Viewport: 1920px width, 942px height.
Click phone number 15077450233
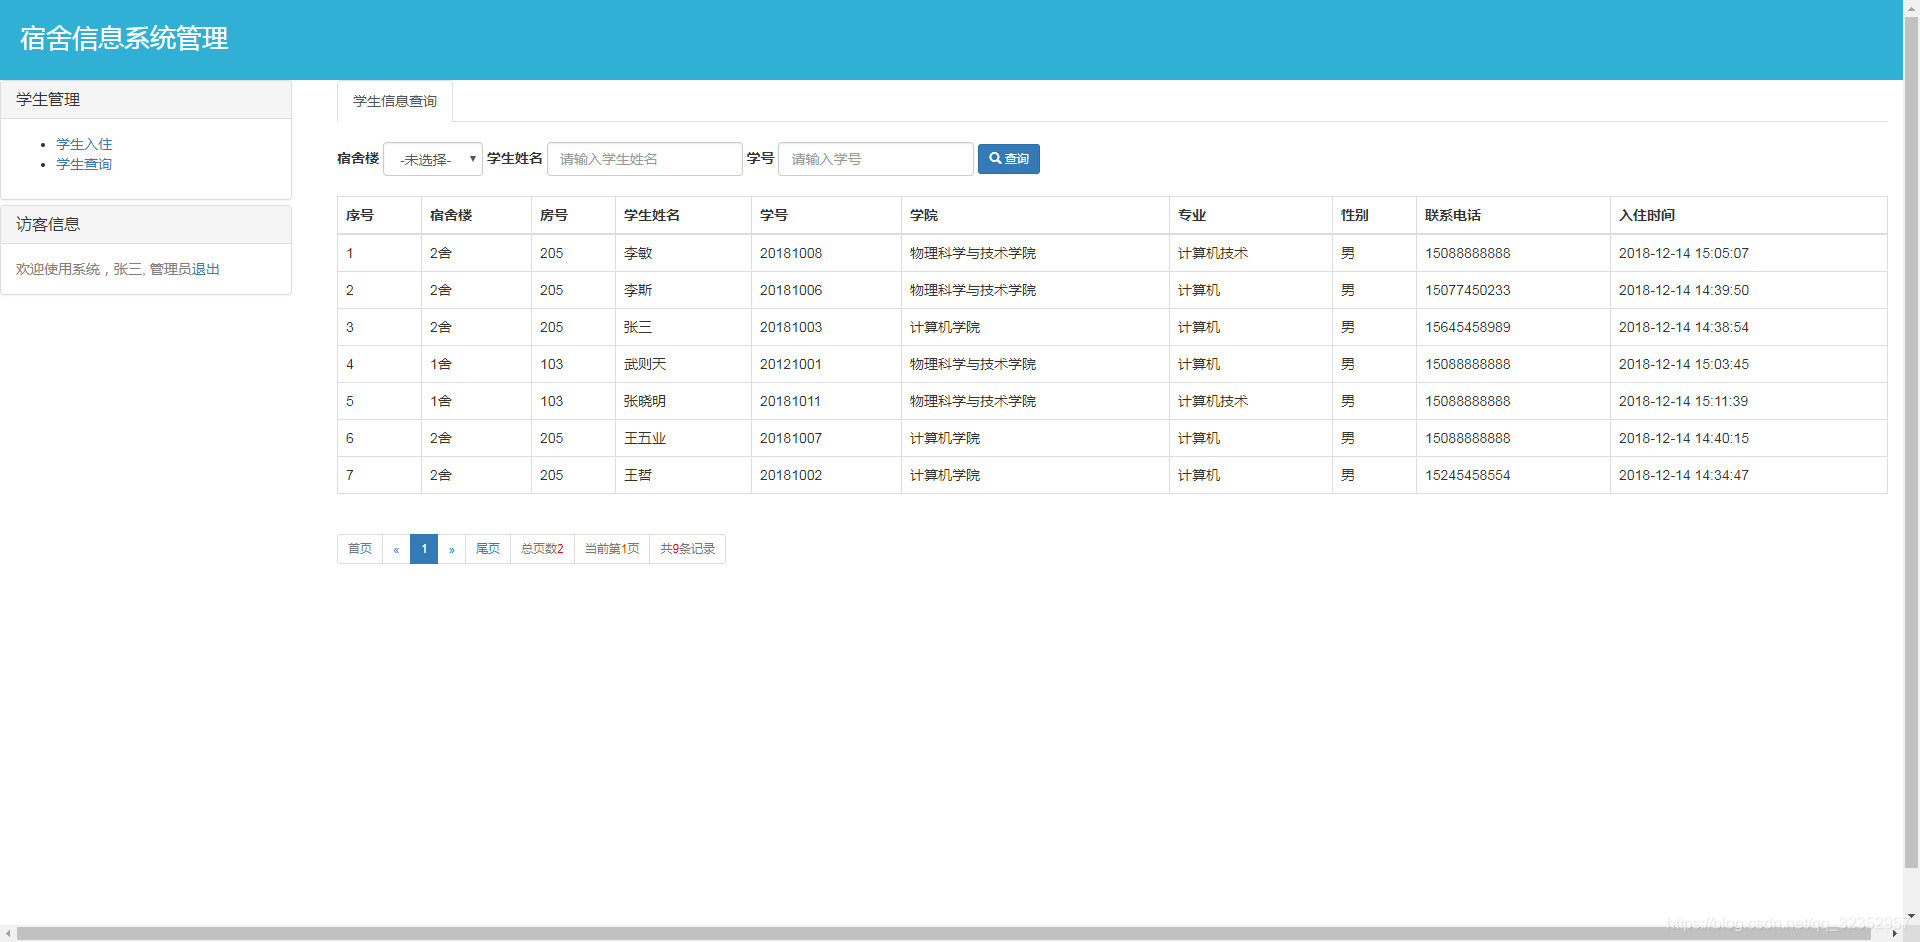pos(1468,290)
